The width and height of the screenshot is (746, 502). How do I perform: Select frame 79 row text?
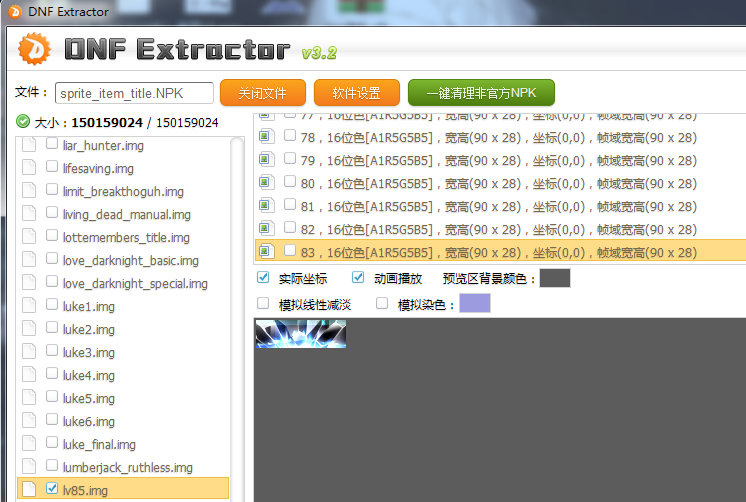[x=499, y=160]
